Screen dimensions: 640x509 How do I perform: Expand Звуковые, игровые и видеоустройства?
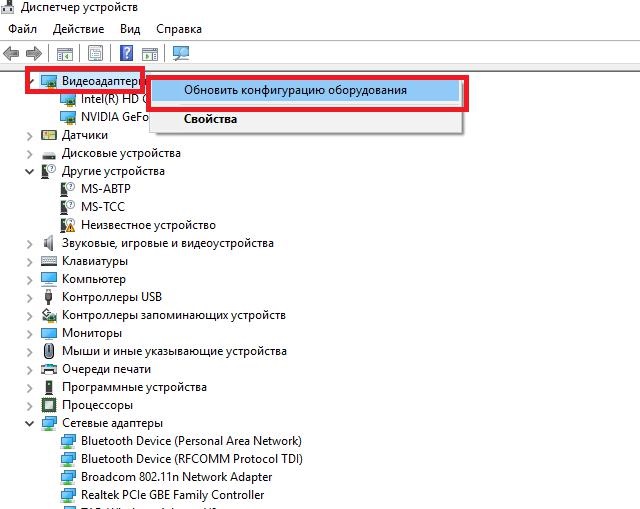click(29, 244)
